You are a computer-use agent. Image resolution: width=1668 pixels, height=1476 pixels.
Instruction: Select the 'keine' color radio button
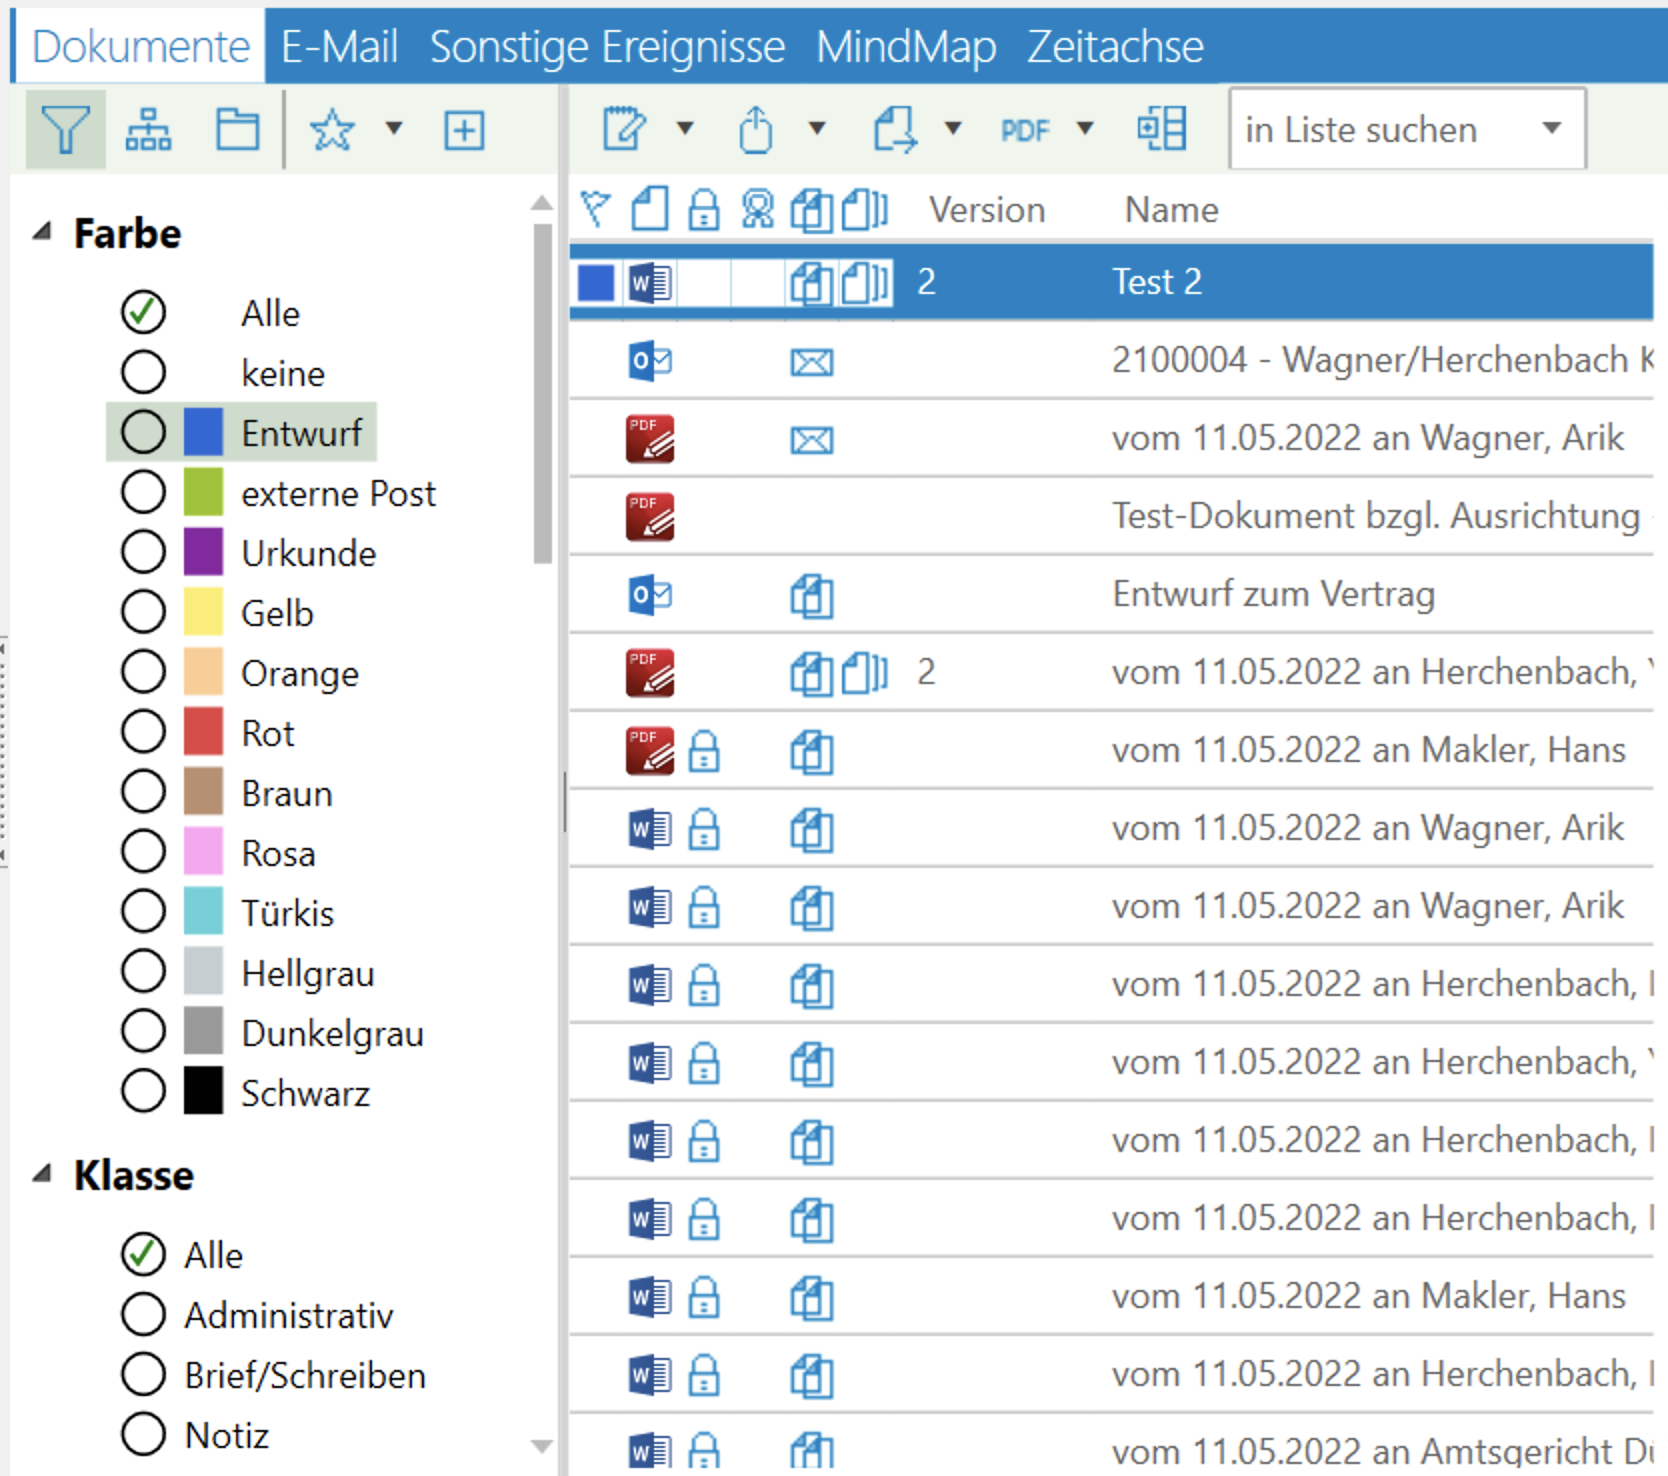tap(143, 373)
